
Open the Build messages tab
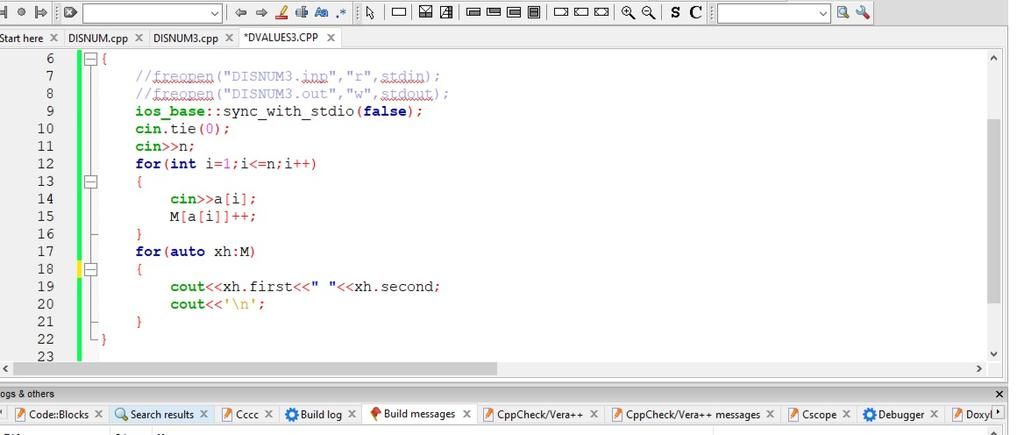point(412,413)
